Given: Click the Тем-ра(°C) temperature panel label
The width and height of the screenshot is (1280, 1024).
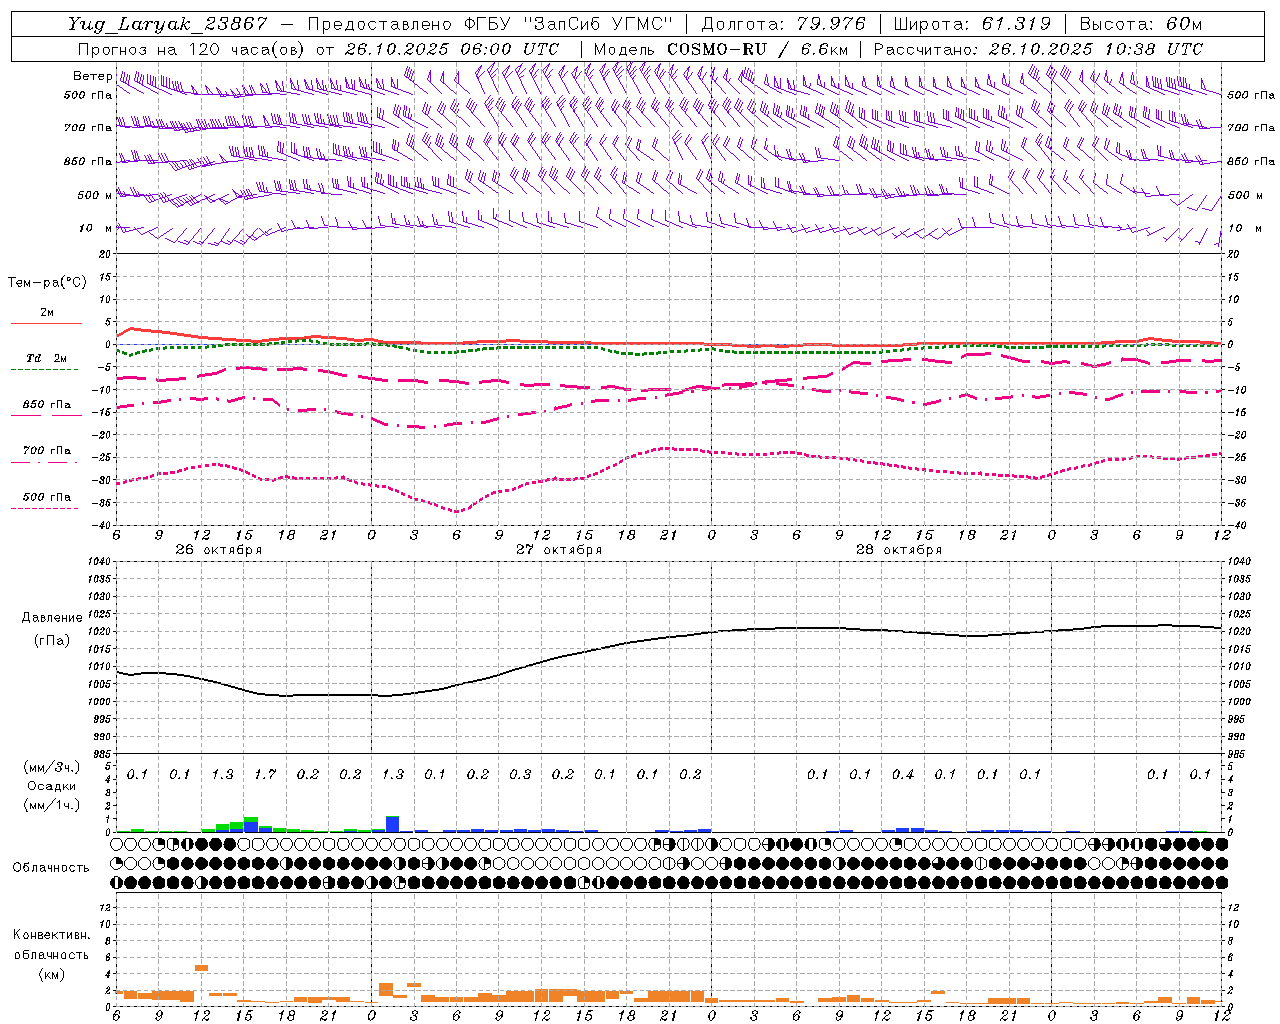Looking at the screenshot, I should click(x=47, y=283).
